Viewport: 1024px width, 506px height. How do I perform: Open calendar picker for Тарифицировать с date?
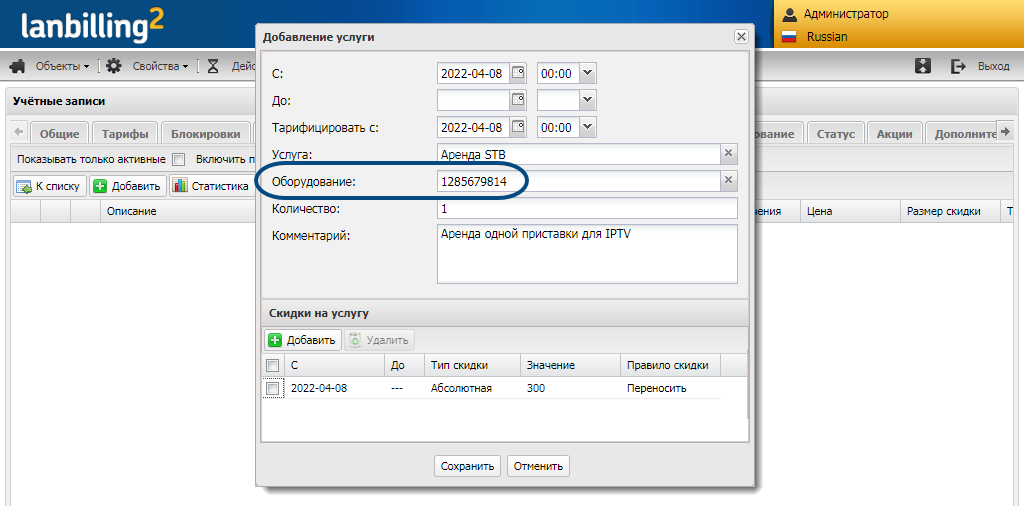coord(518,127)
